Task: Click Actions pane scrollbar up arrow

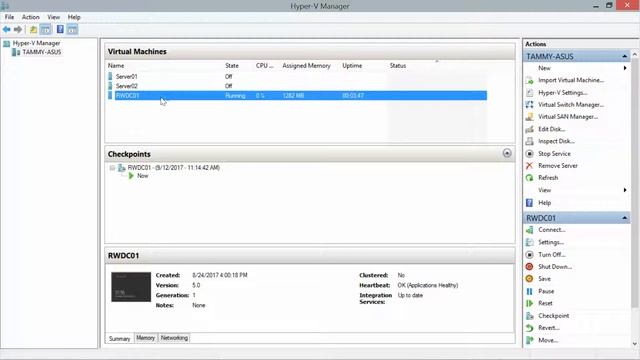Action: point(635,54)
